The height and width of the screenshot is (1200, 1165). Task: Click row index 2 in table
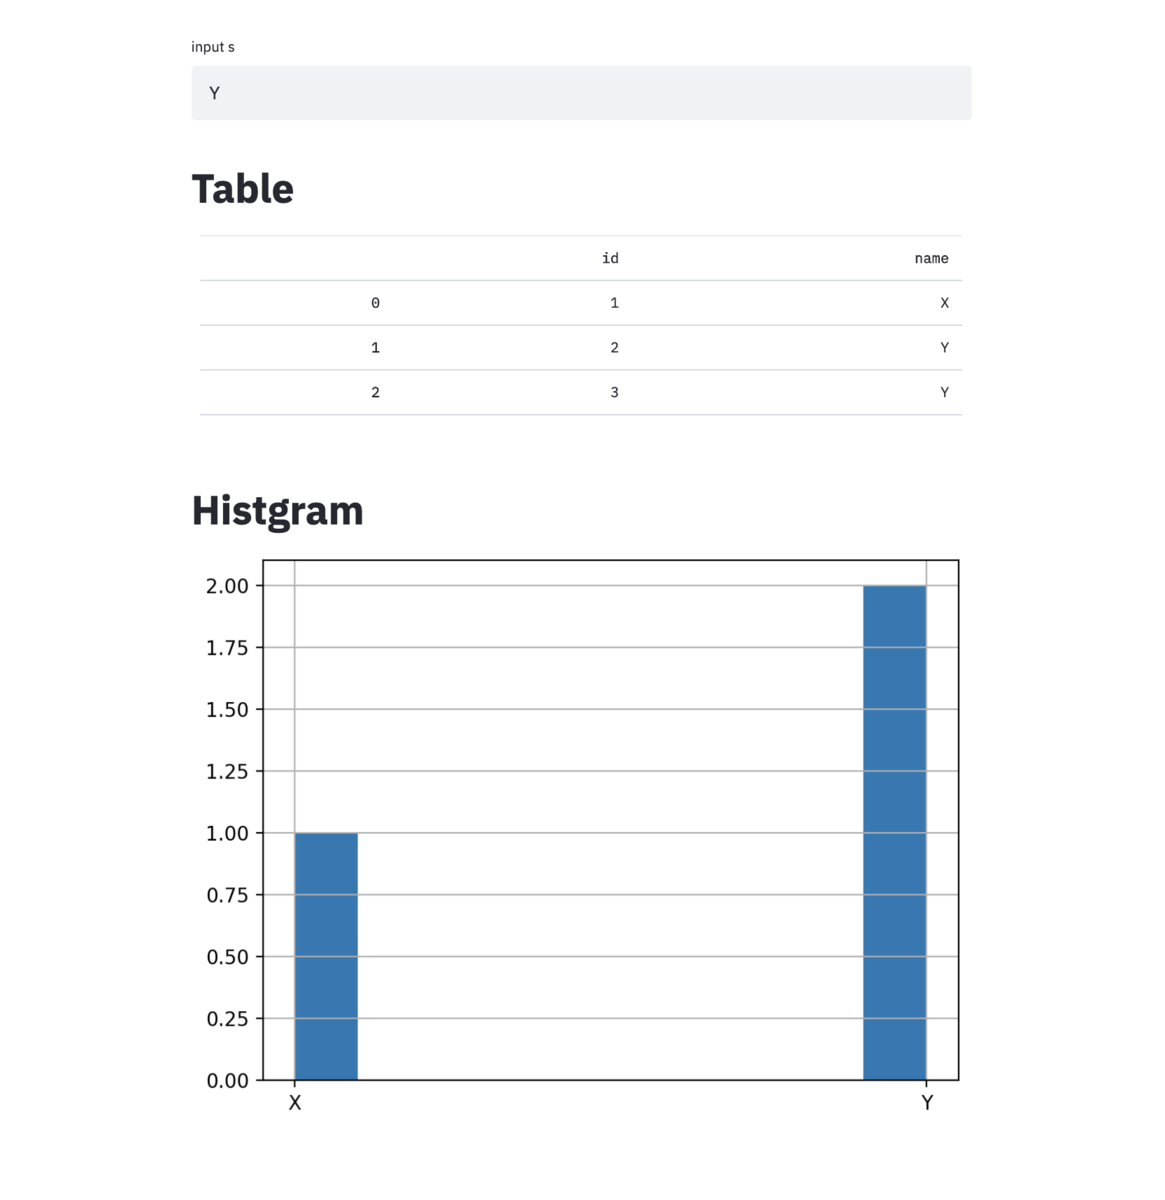[375, 393]
